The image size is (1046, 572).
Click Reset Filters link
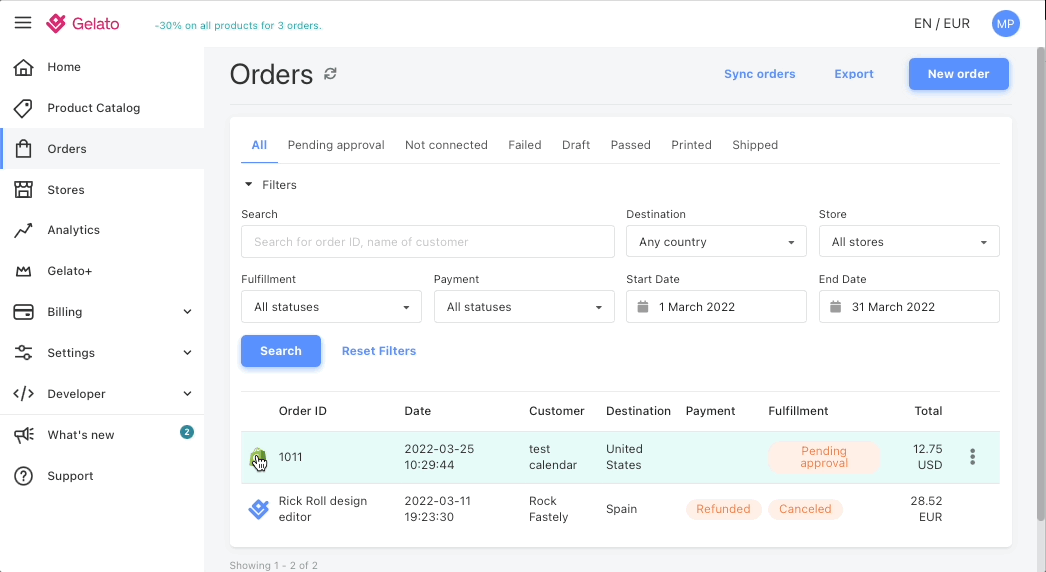(x=378, y=351)
